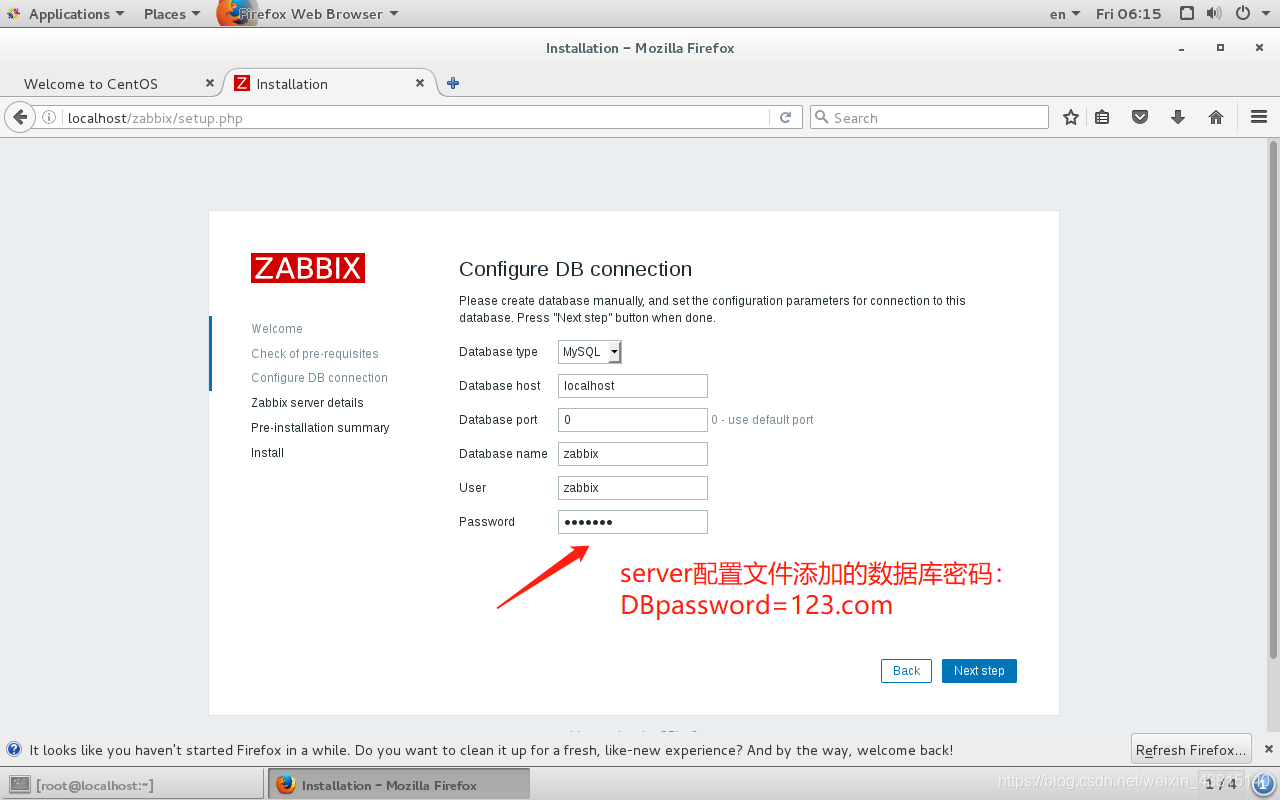
Task: Show bookmarks list icon
Action: tap(1102, 118)
